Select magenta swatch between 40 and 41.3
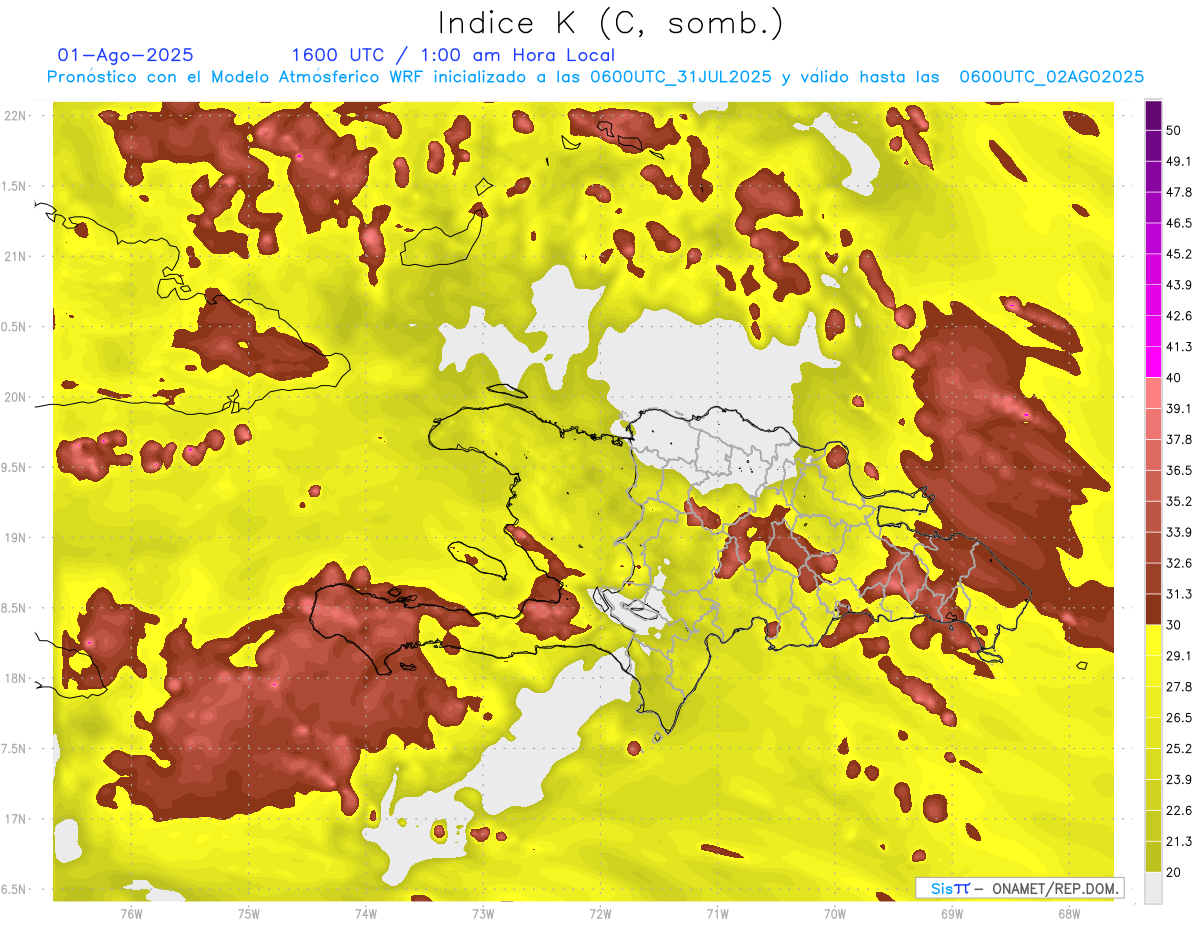Image resolution: width=1200 pixels, height=927 pixels. point(1153,362)
